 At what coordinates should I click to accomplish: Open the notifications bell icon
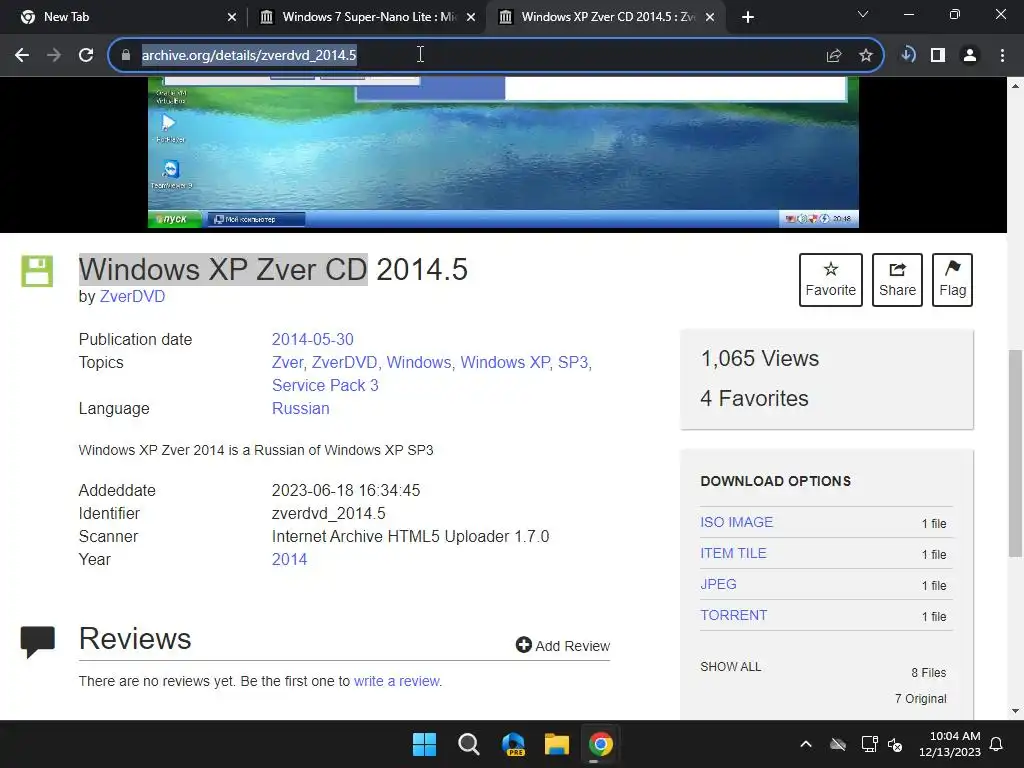(x=997, y=744)
